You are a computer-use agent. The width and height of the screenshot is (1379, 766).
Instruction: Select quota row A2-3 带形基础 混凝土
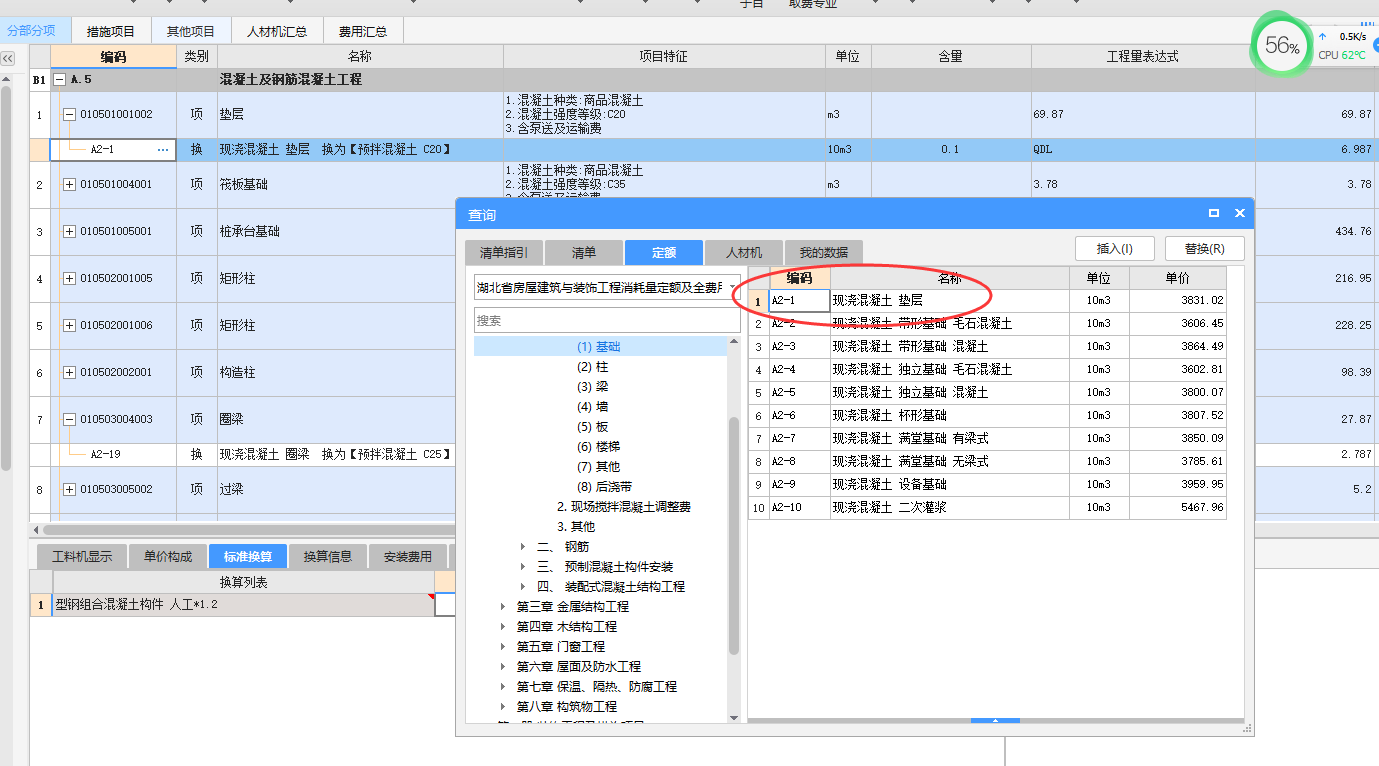(988, 346)
